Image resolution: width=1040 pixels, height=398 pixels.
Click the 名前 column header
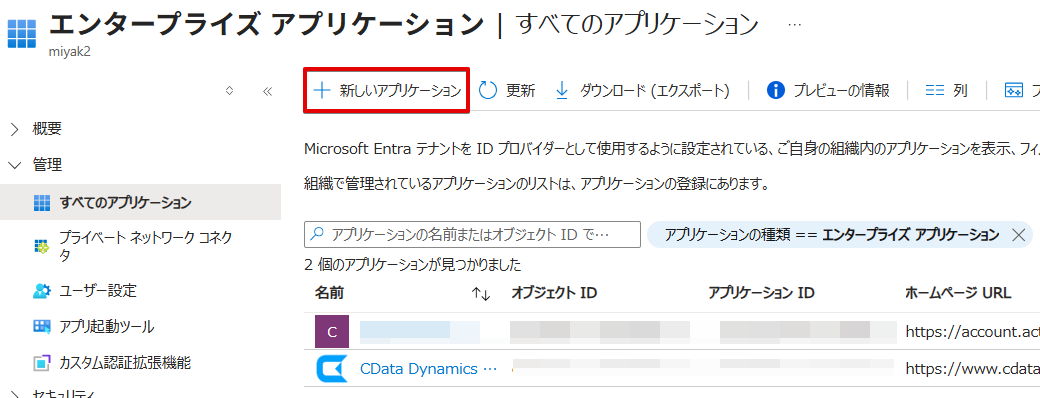(329, 293)
